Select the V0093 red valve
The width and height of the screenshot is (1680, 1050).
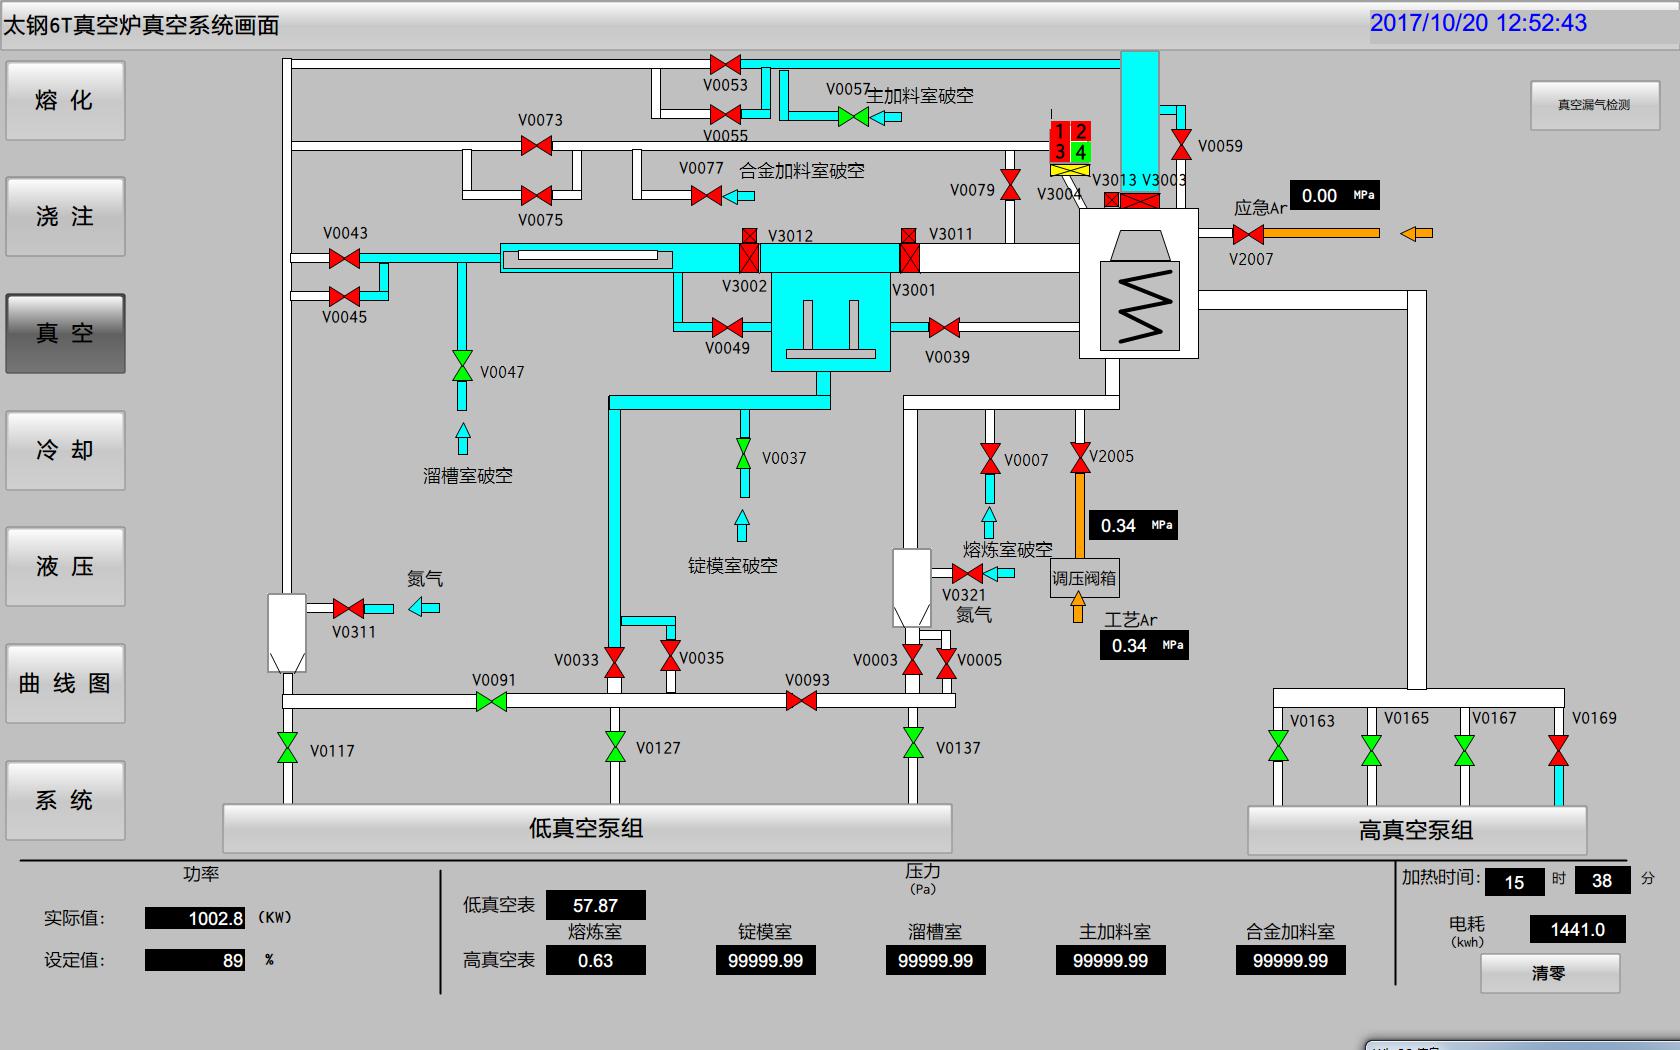[801, 702]
